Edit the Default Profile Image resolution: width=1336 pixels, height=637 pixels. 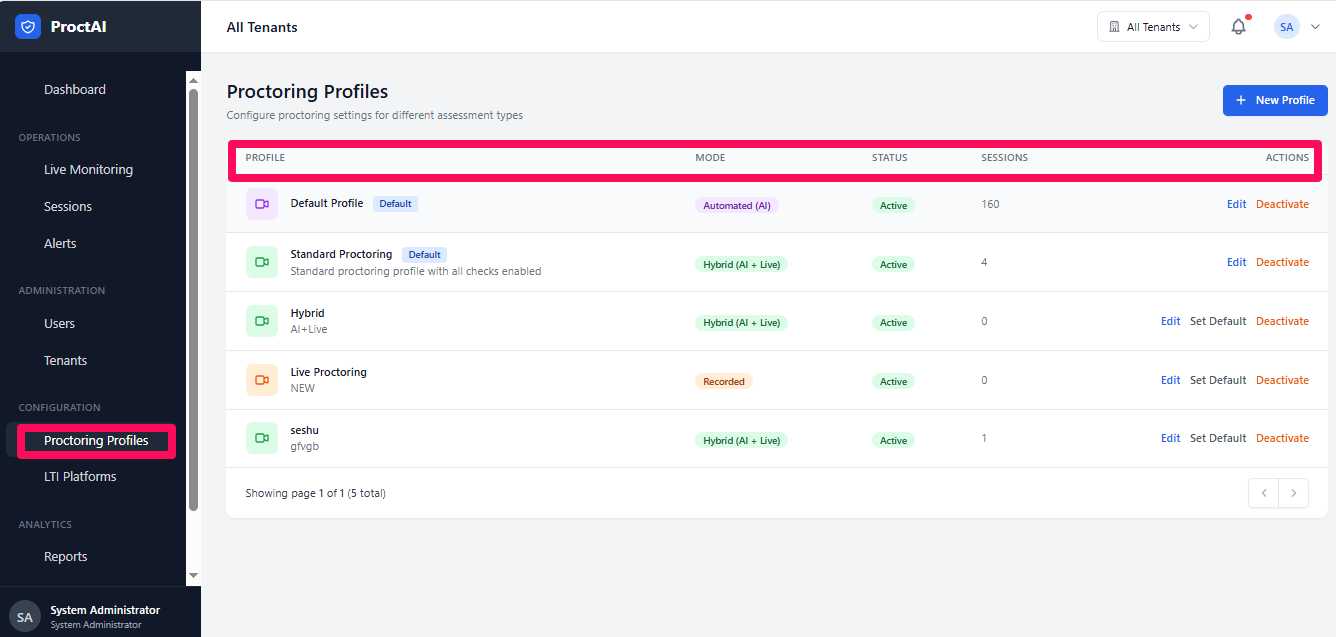pyautogui.click(x=1237, y=204)
